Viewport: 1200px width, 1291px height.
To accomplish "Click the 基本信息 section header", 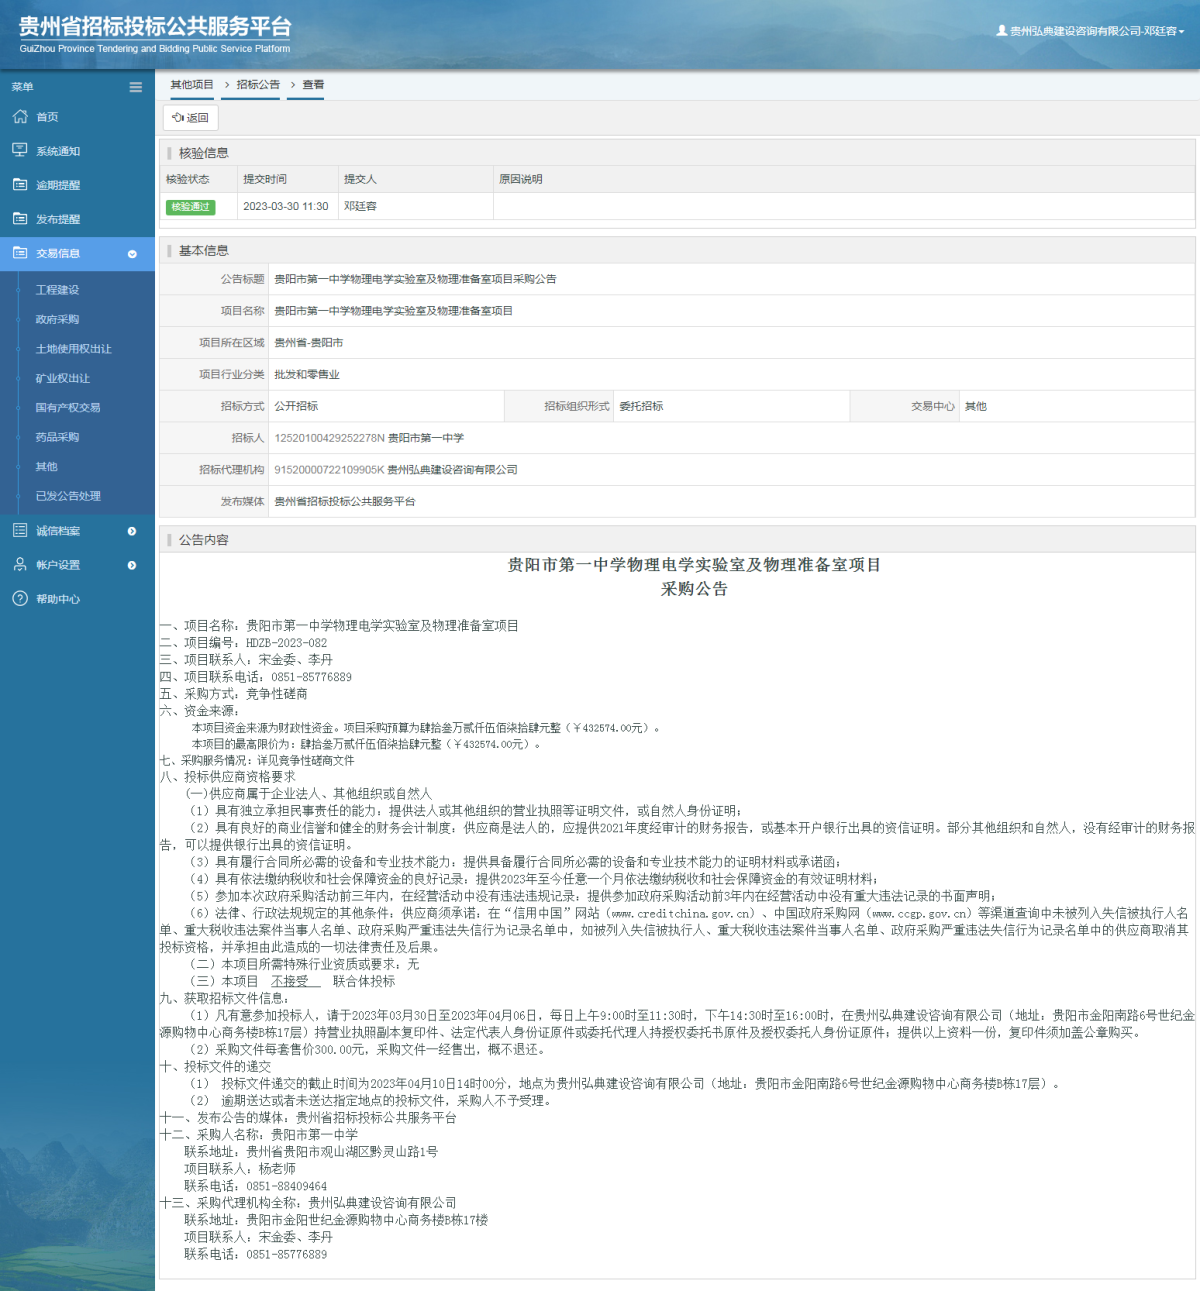I will point(204,251).
